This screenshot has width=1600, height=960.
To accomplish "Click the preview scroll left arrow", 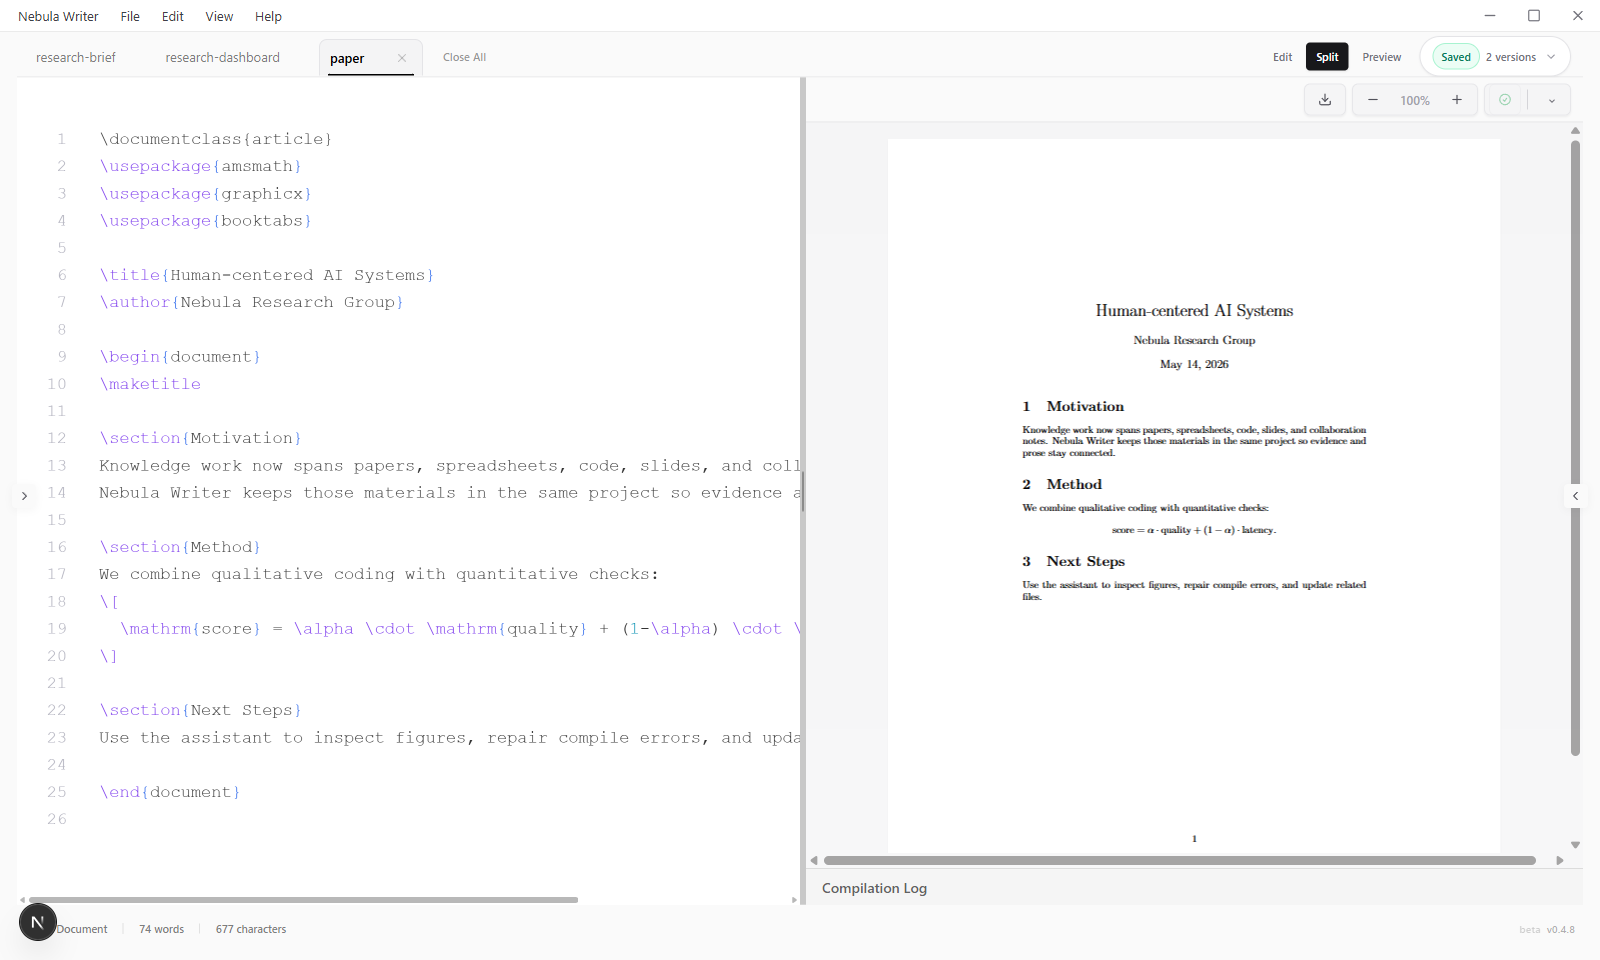I will pyautogui.click(x=814, y=860).
